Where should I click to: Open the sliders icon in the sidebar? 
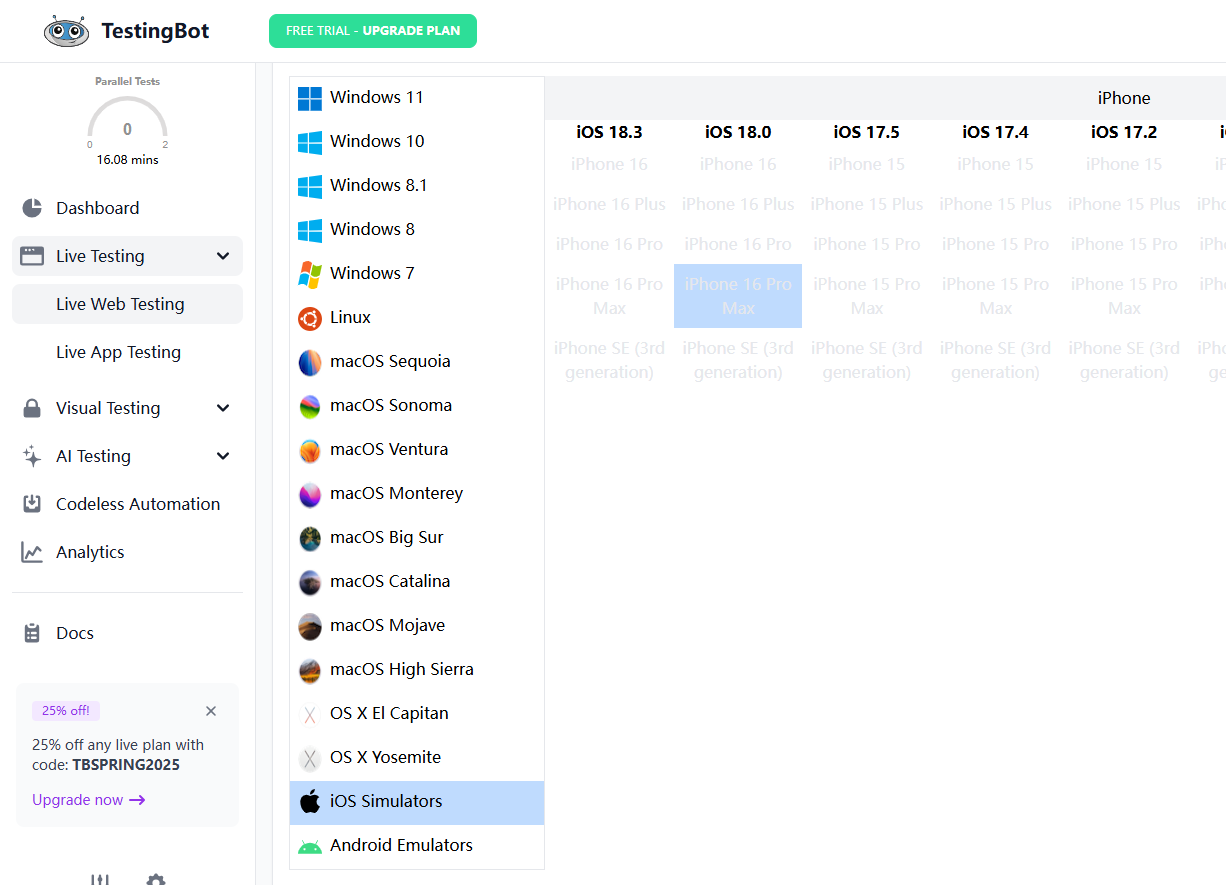pyautogui.click(x=100, y=879)
